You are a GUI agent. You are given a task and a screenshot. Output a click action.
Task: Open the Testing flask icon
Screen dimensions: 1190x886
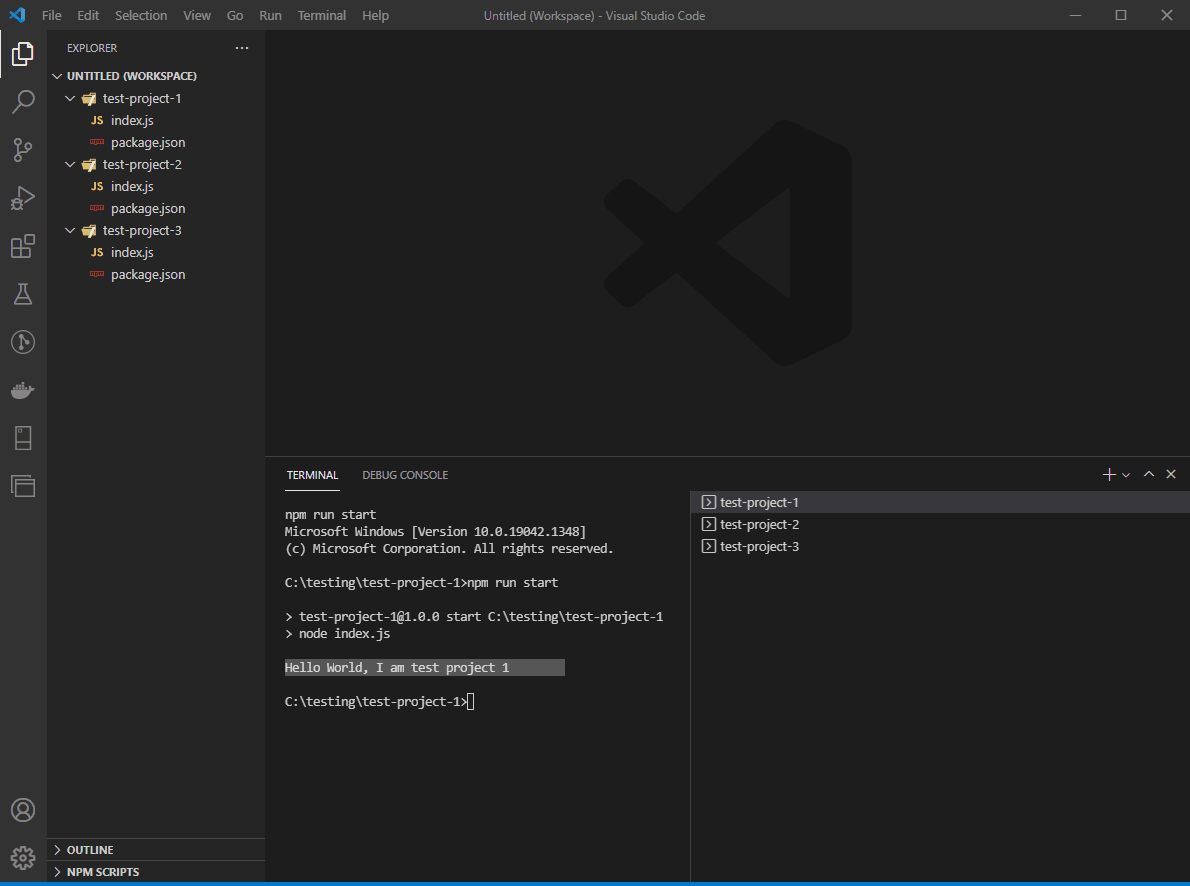pos(23,294)
